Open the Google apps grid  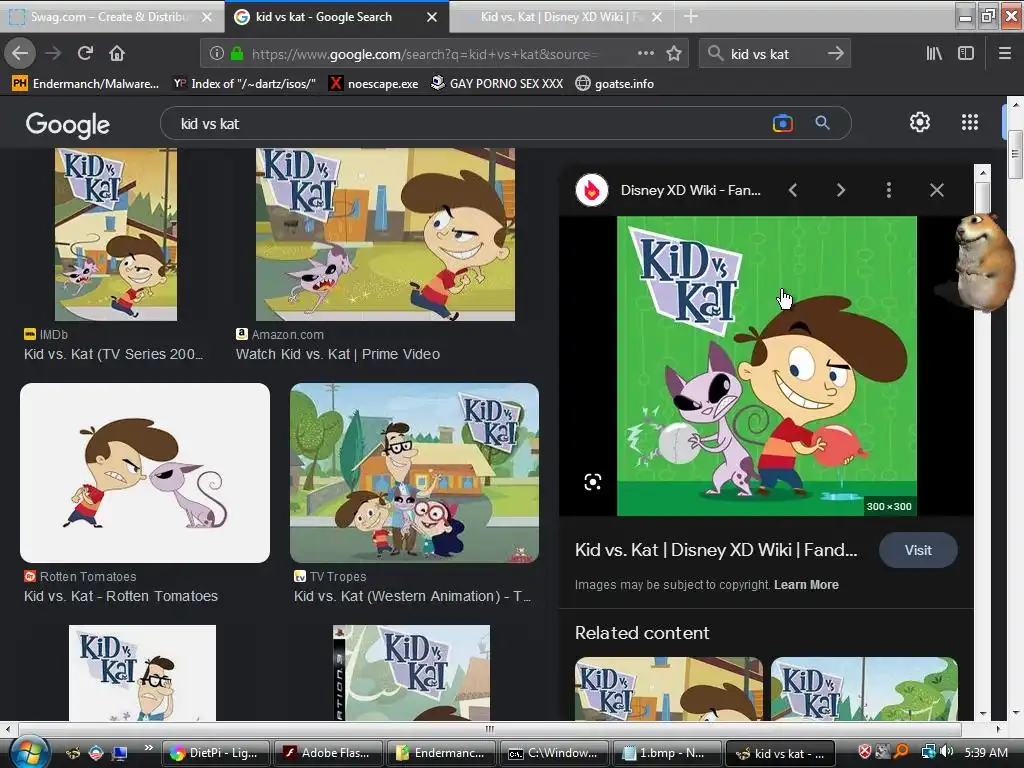tap(970, 122)
